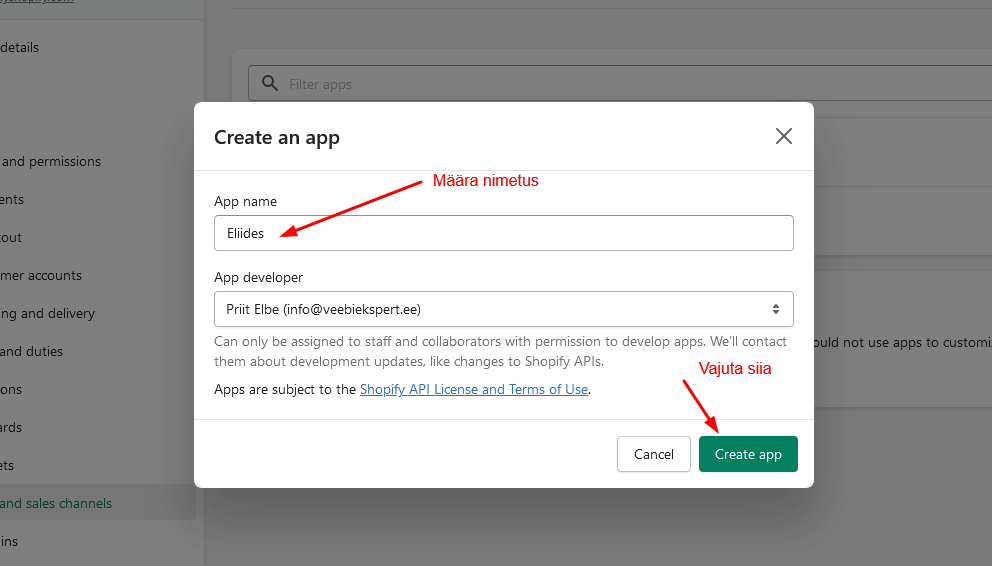The image size is (992, 566).
Task: Open Shipping and delivery settings
Action: 47,313
